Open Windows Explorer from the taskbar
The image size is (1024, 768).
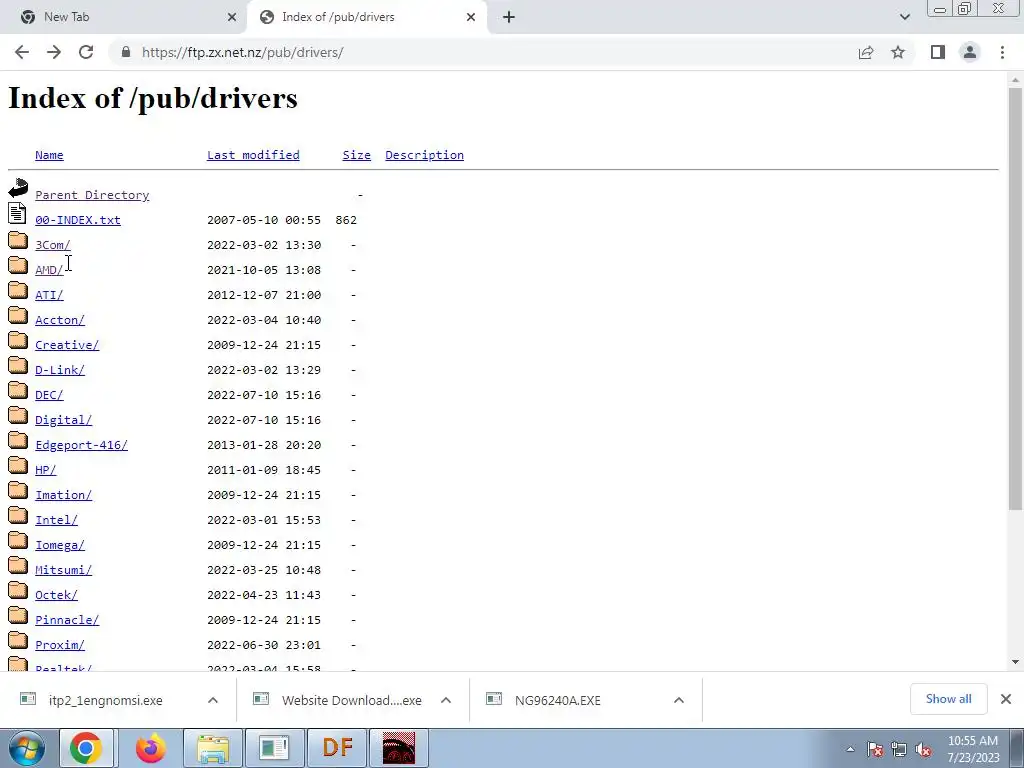213,748
